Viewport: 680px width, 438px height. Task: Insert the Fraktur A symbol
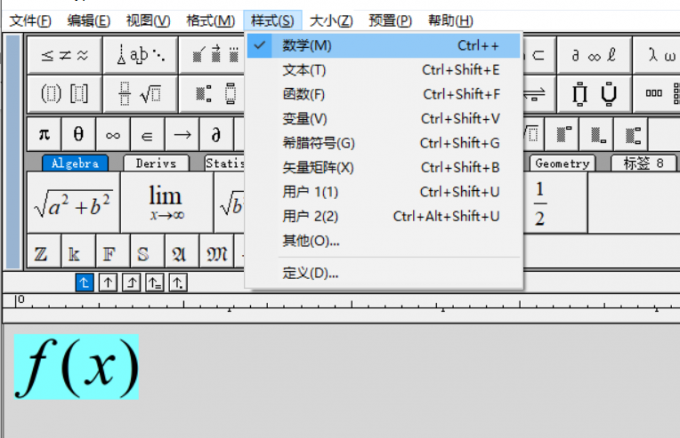[182, 252]
